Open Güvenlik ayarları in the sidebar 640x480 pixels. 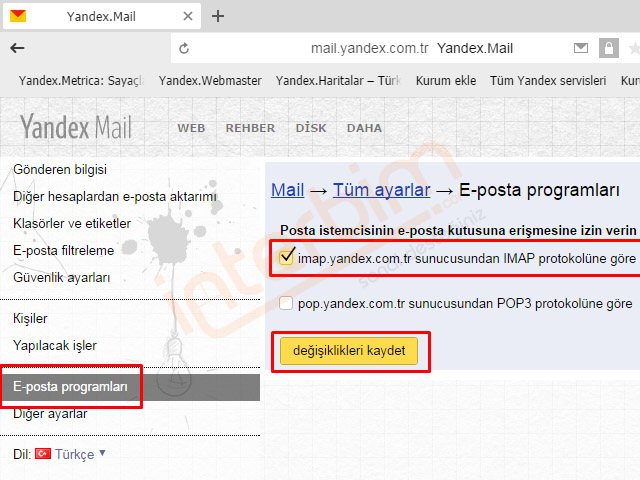[x=61, y=277]
